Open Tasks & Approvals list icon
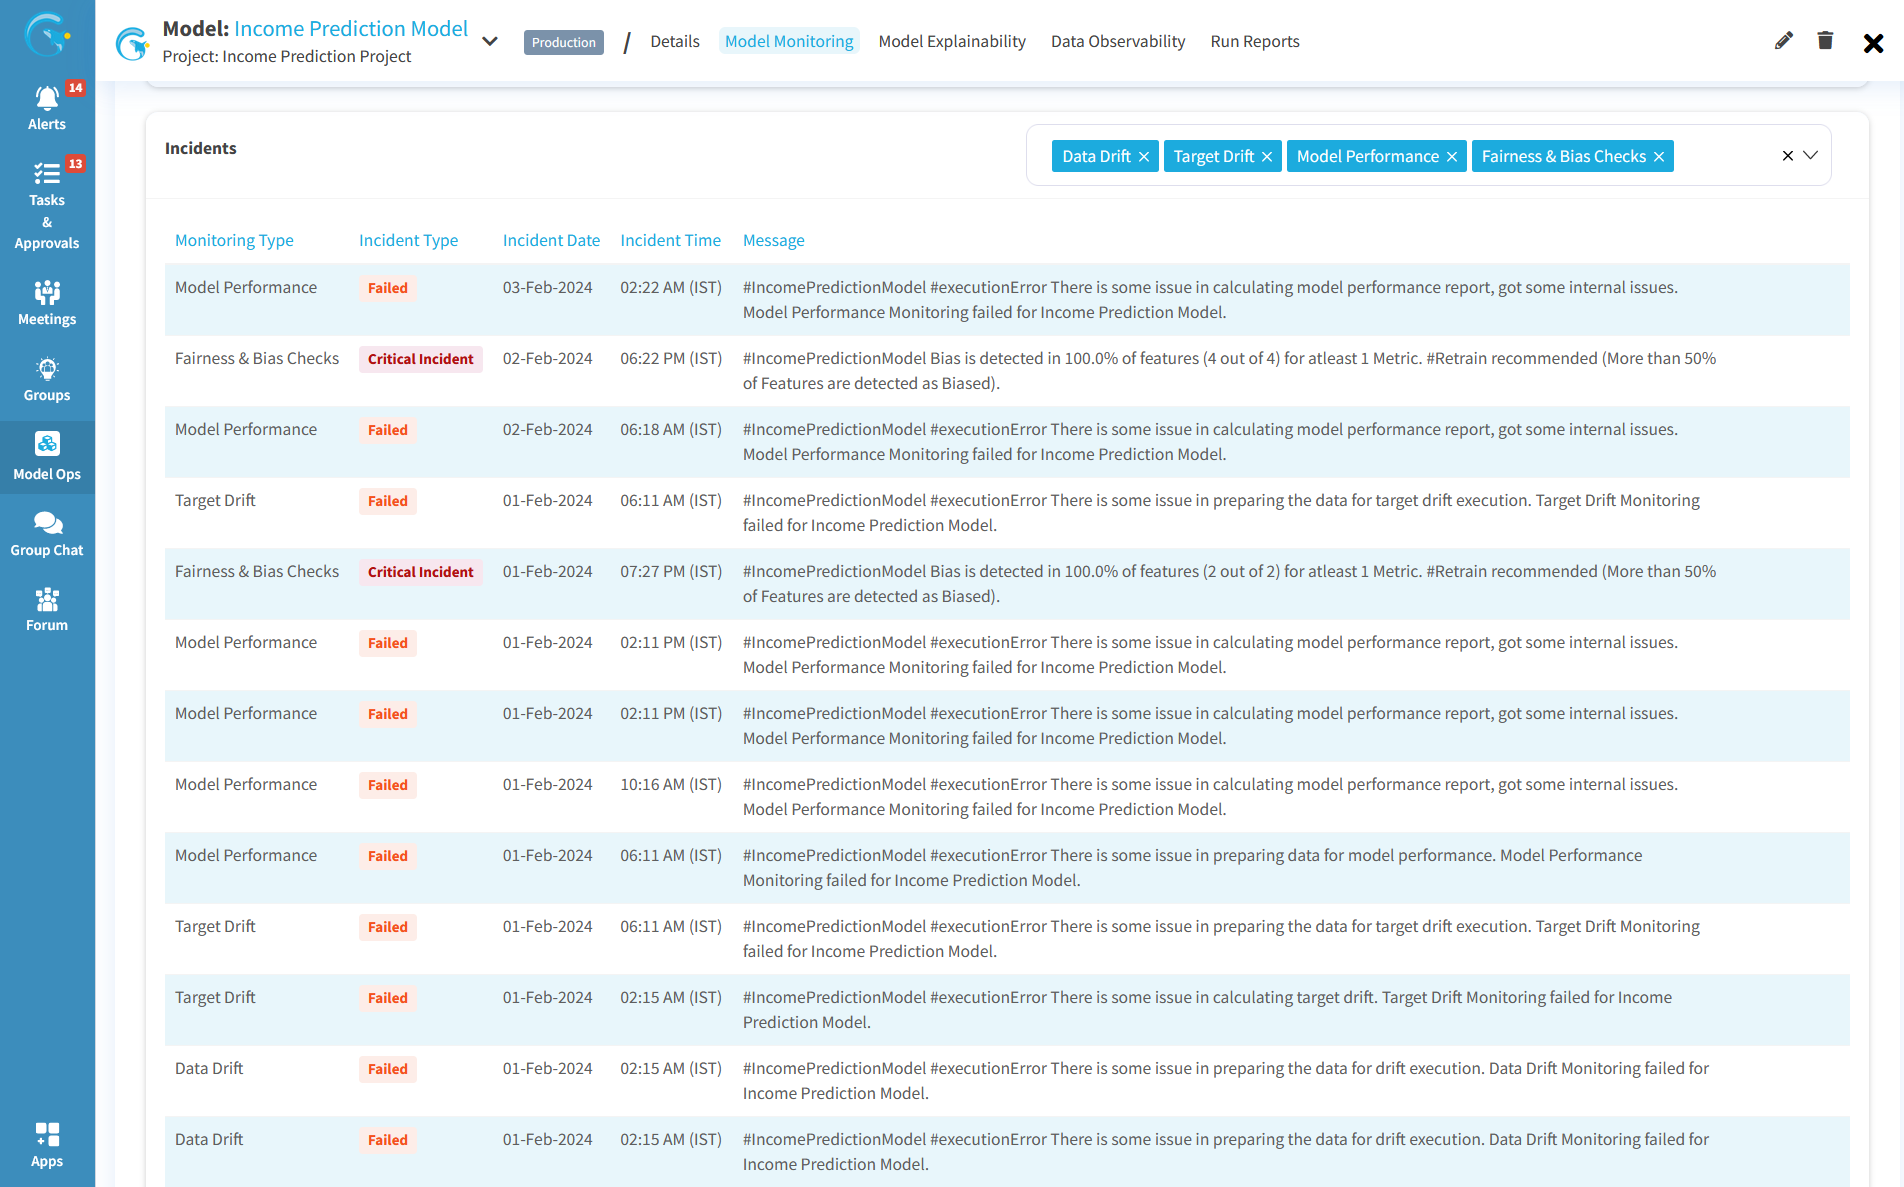The height and width of the screenshot is (1187, 1904). [x=47, y=174]
